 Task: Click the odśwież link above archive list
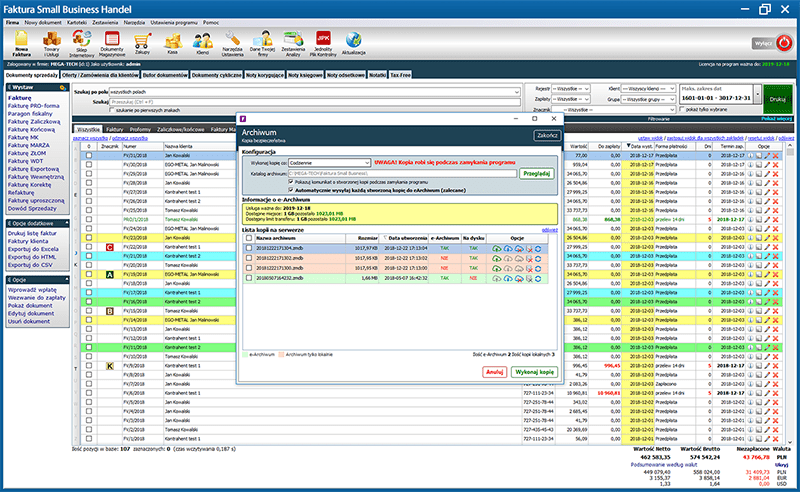[x=549, y=230]
